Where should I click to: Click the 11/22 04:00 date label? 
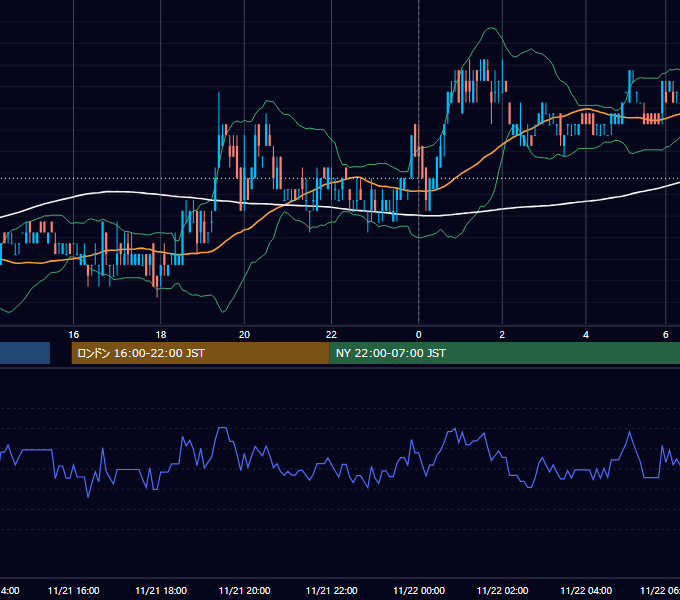pyautogui.click(x=586, y=591)
